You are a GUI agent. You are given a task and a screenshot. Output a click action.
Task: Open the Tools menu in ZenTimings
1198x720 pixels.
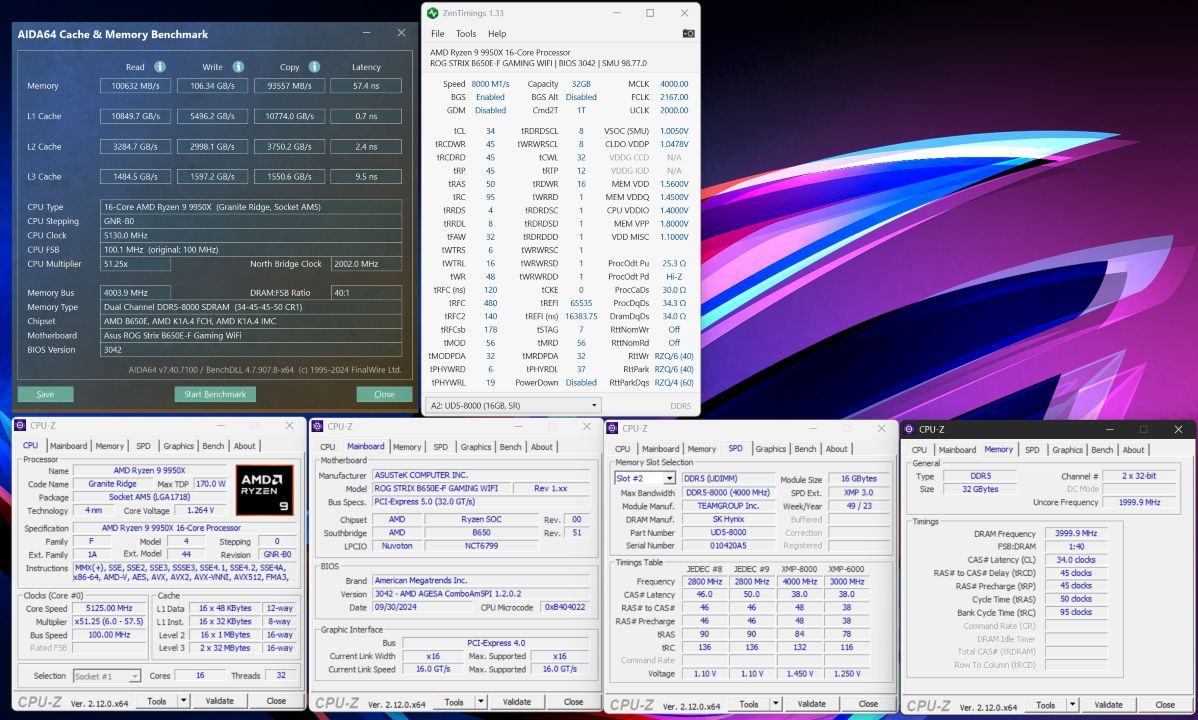[466, 33]
